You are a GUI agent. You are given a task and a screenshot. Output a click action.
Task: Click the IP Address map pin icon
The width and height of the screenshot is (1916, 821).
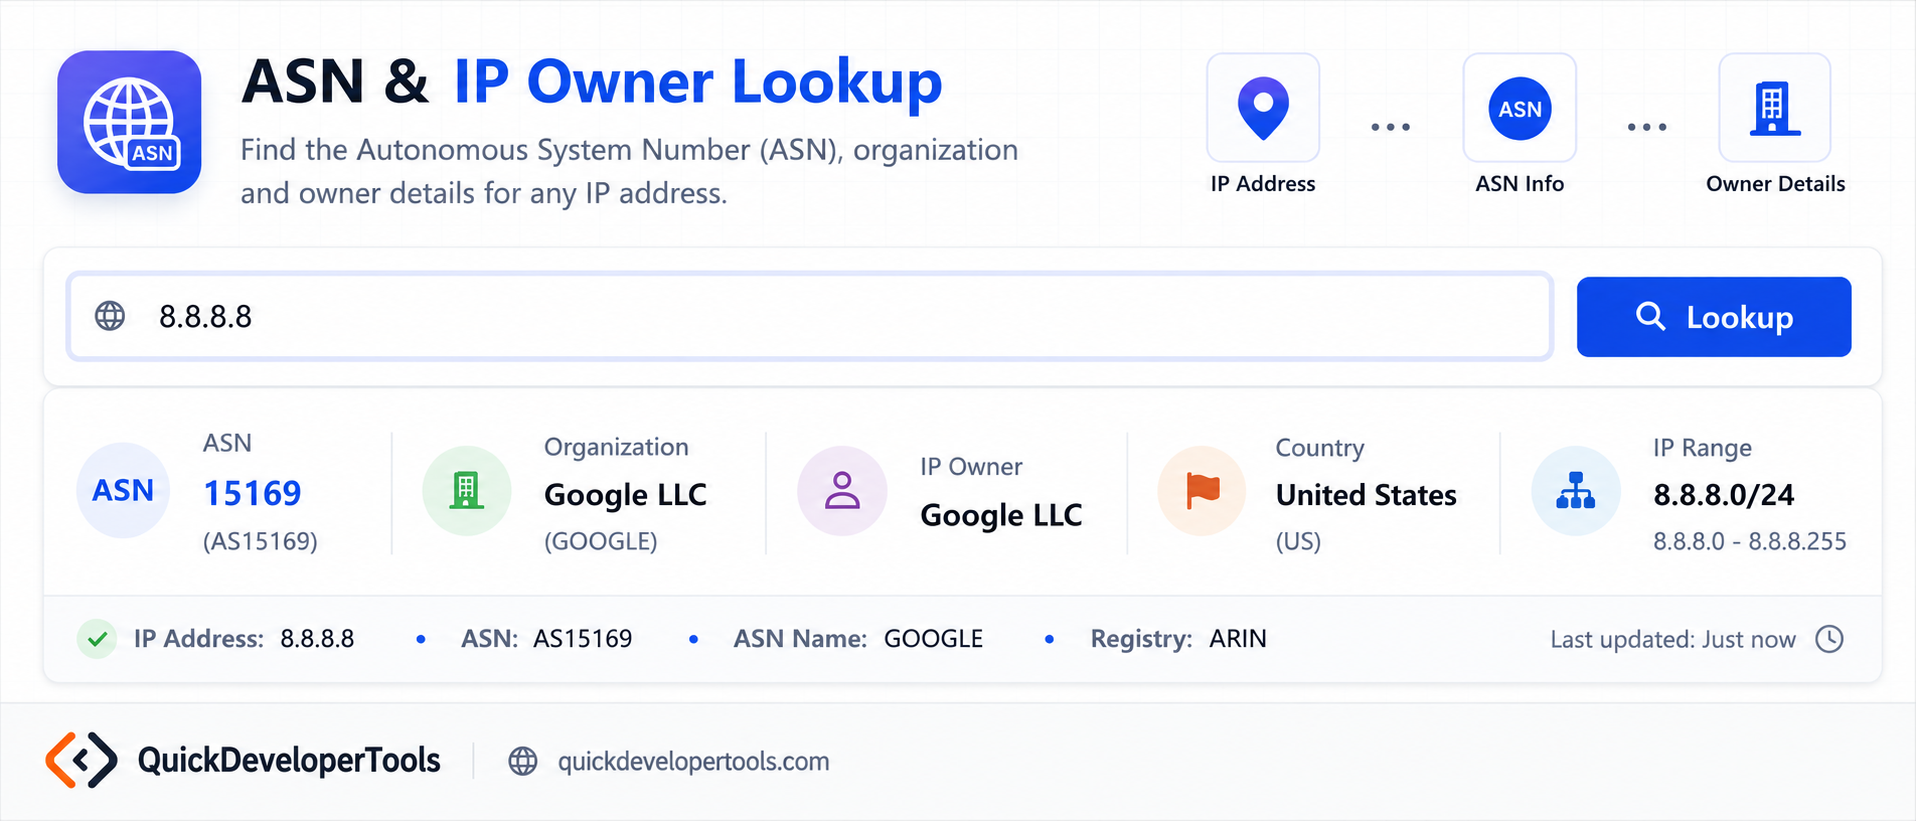click(1263, 108)
